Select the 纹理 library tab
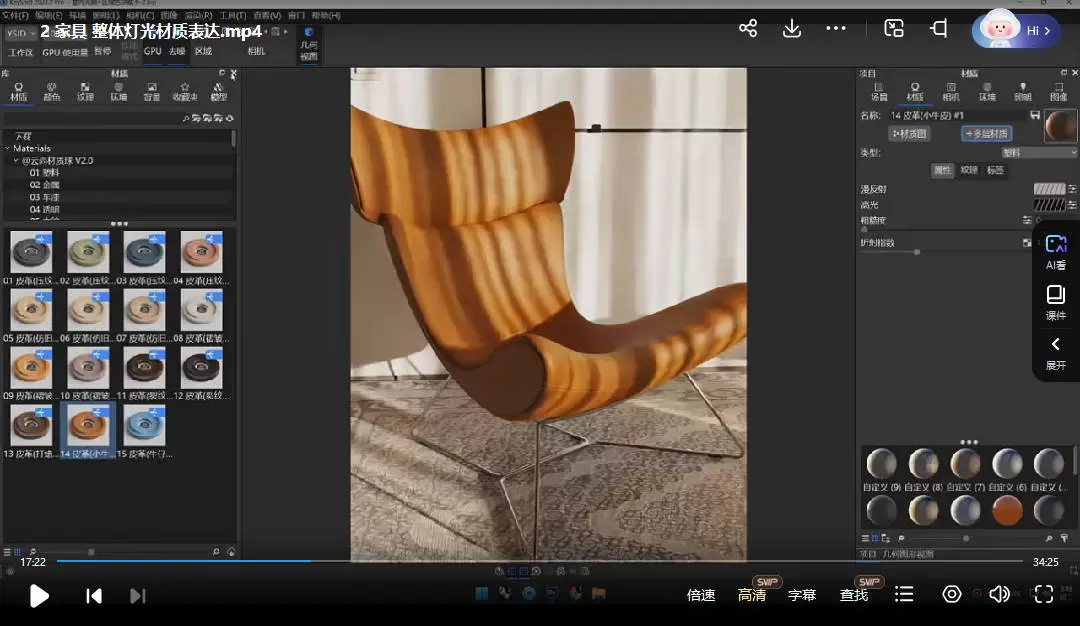Viewport: 1080px width, 626px height. point(85,92)
